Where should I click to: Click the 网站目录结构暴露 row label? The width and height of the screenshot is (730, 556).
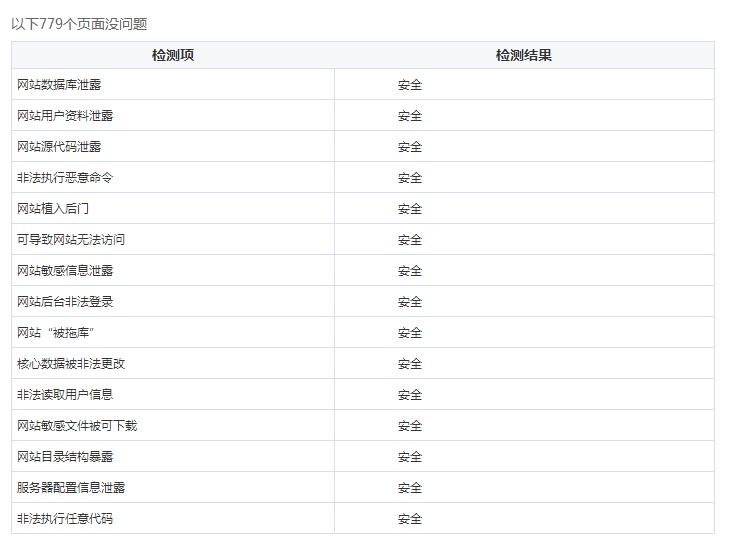point(65,457)
